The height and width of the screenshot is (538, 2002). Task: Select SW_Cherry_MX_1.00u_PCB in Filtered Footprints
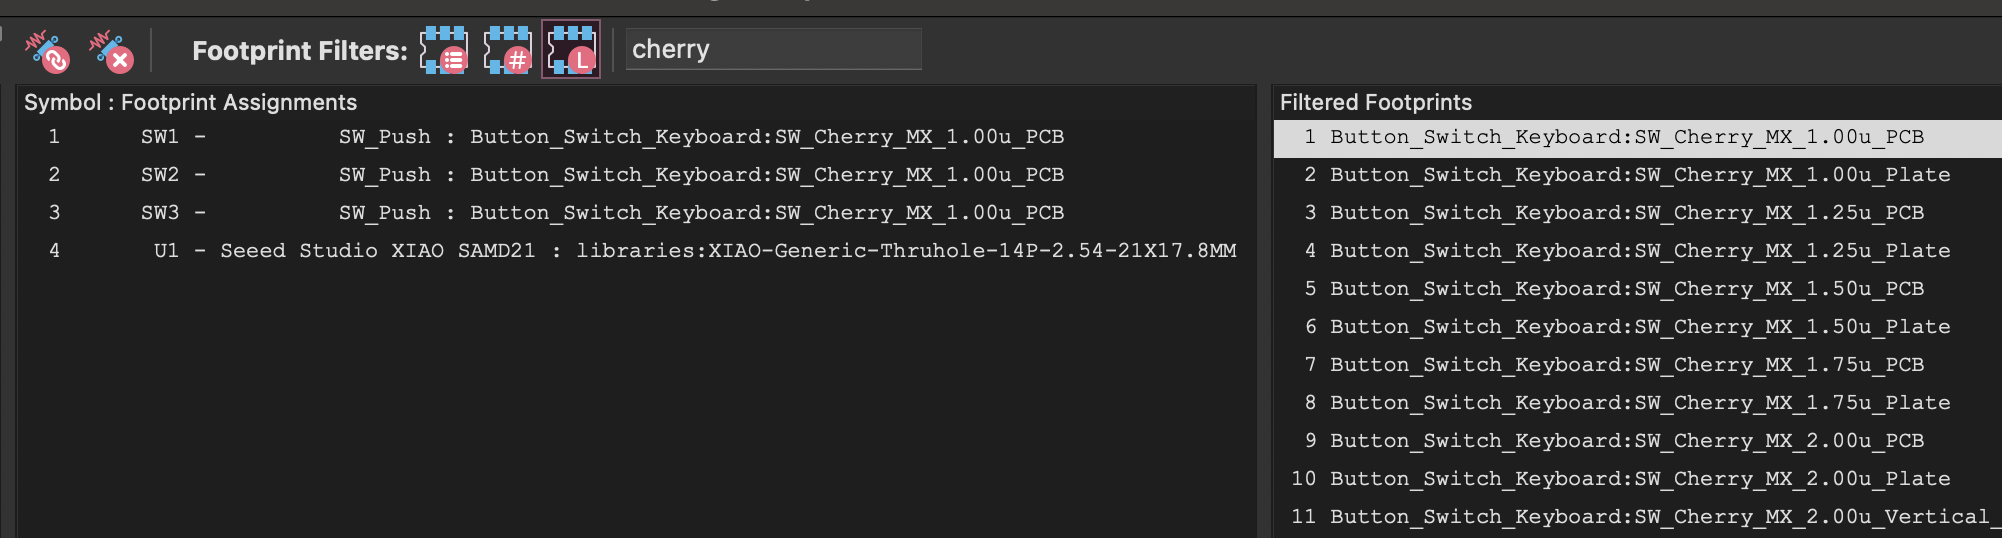pos(1626,137)
